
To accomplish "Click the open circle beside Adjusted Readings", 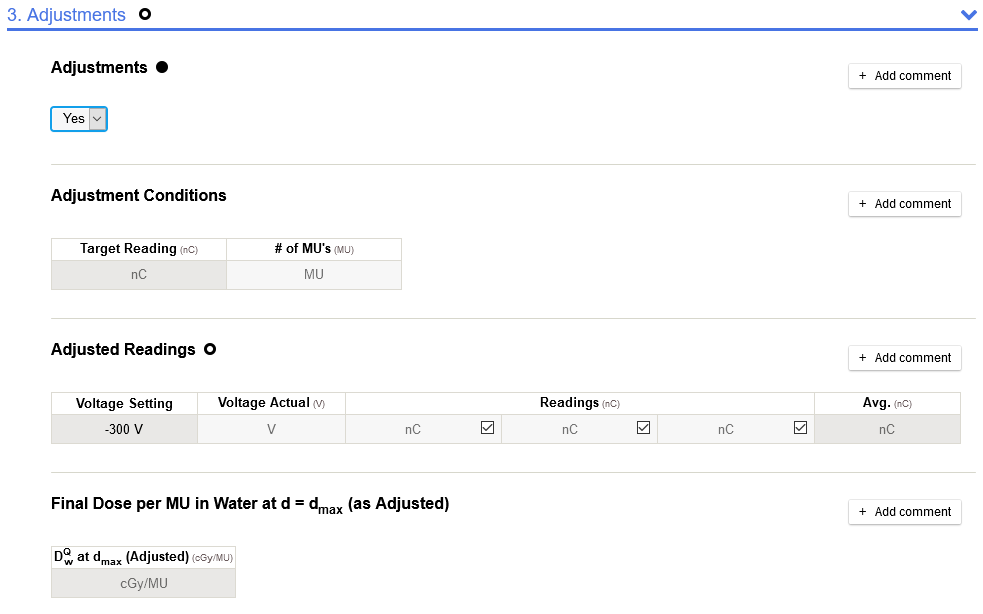I will pyautogui.click(x=210, y=350).
